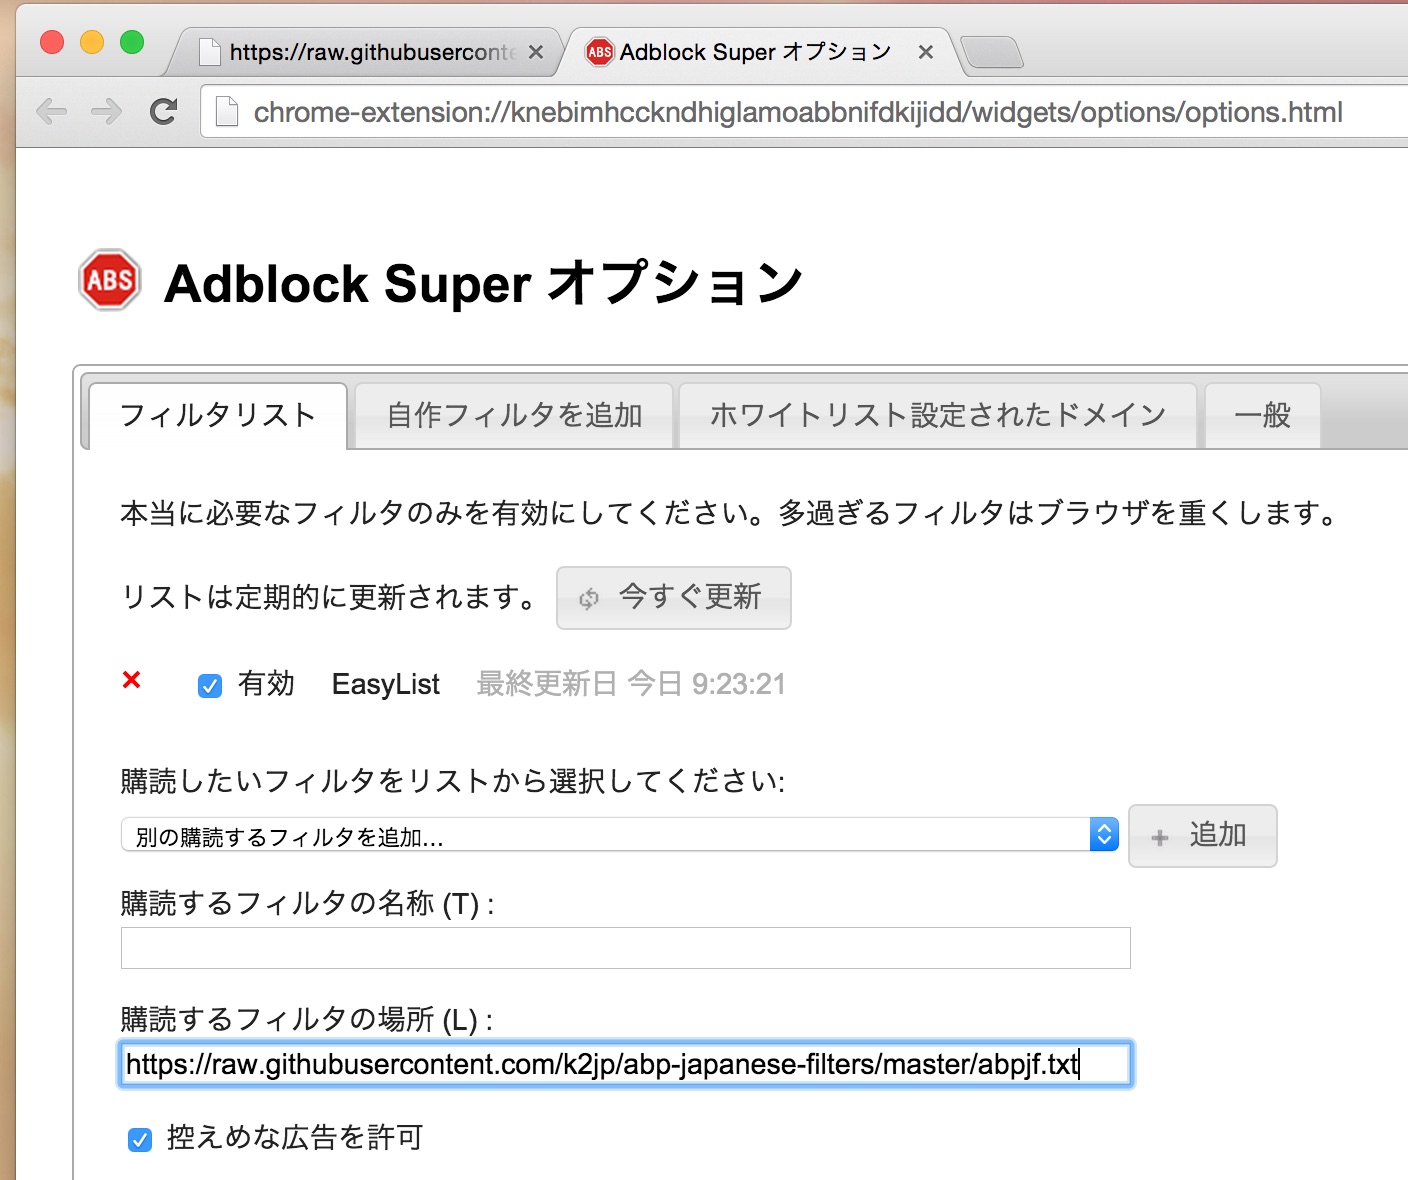Toggle the EasyList 有効 checkbox

pos(210,686)
